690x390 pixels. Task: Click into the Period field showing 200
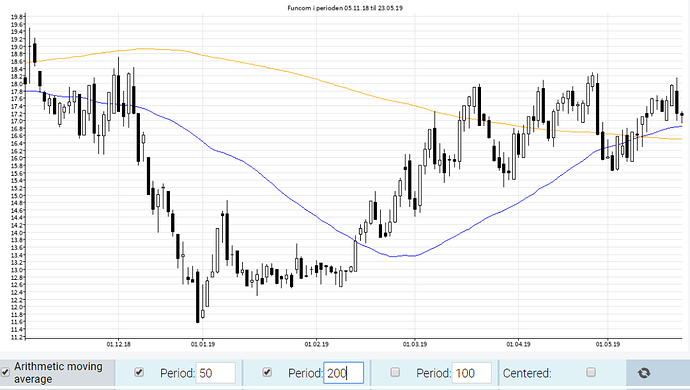[344, 373]
